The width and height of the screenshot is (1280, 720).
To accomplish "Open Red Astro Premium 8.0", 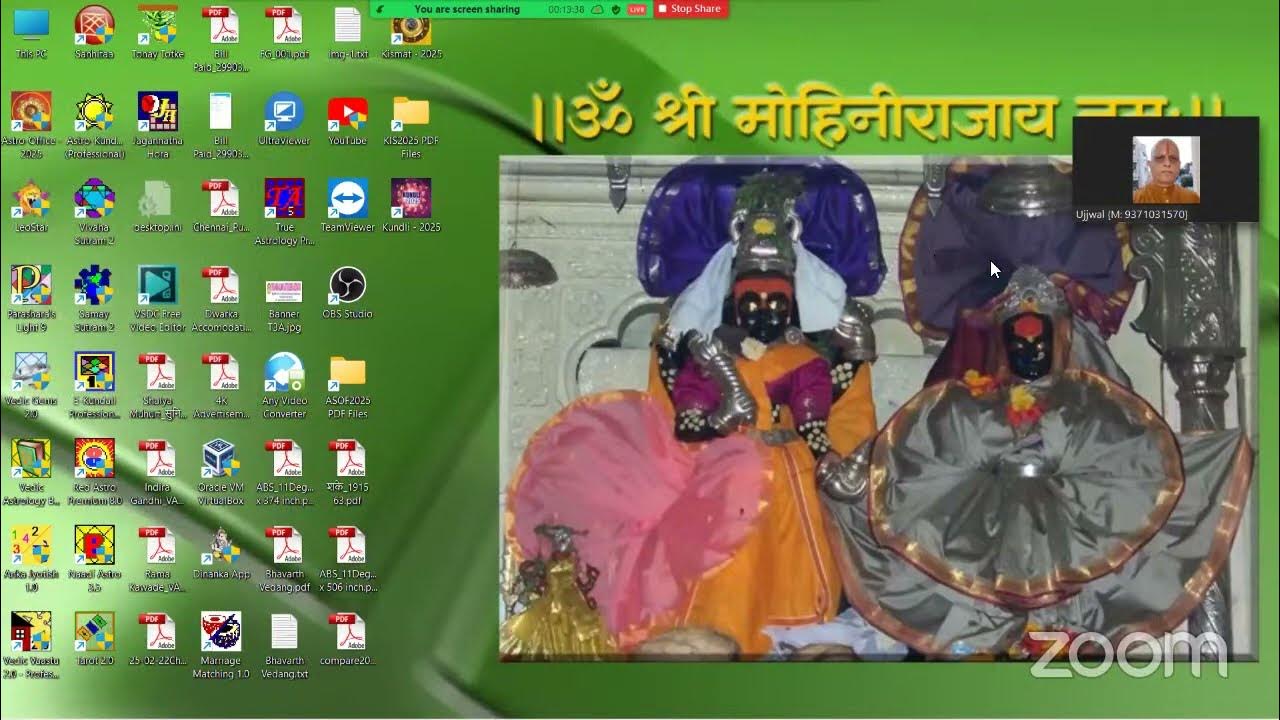I will coord(94,473).
